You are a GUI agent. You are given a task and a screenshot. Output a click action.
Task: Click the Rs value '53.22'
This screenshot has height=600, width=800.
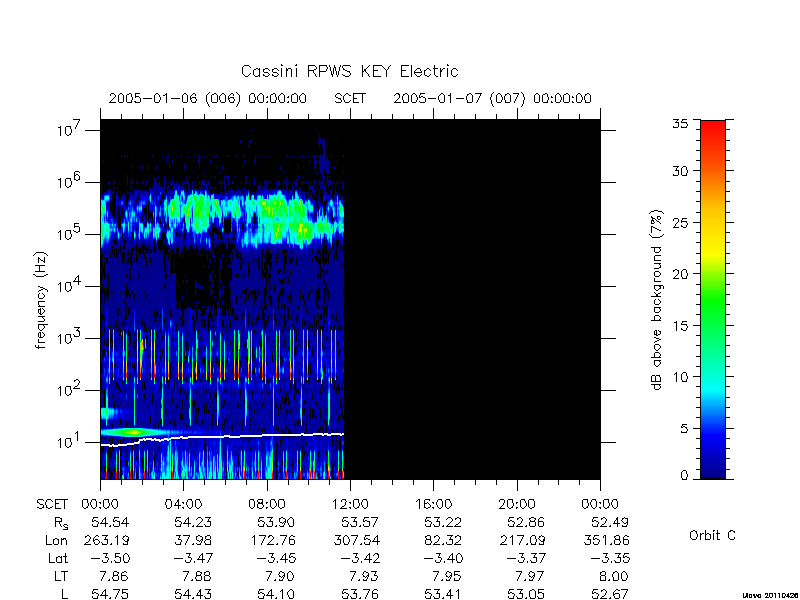tap(443, 522)
